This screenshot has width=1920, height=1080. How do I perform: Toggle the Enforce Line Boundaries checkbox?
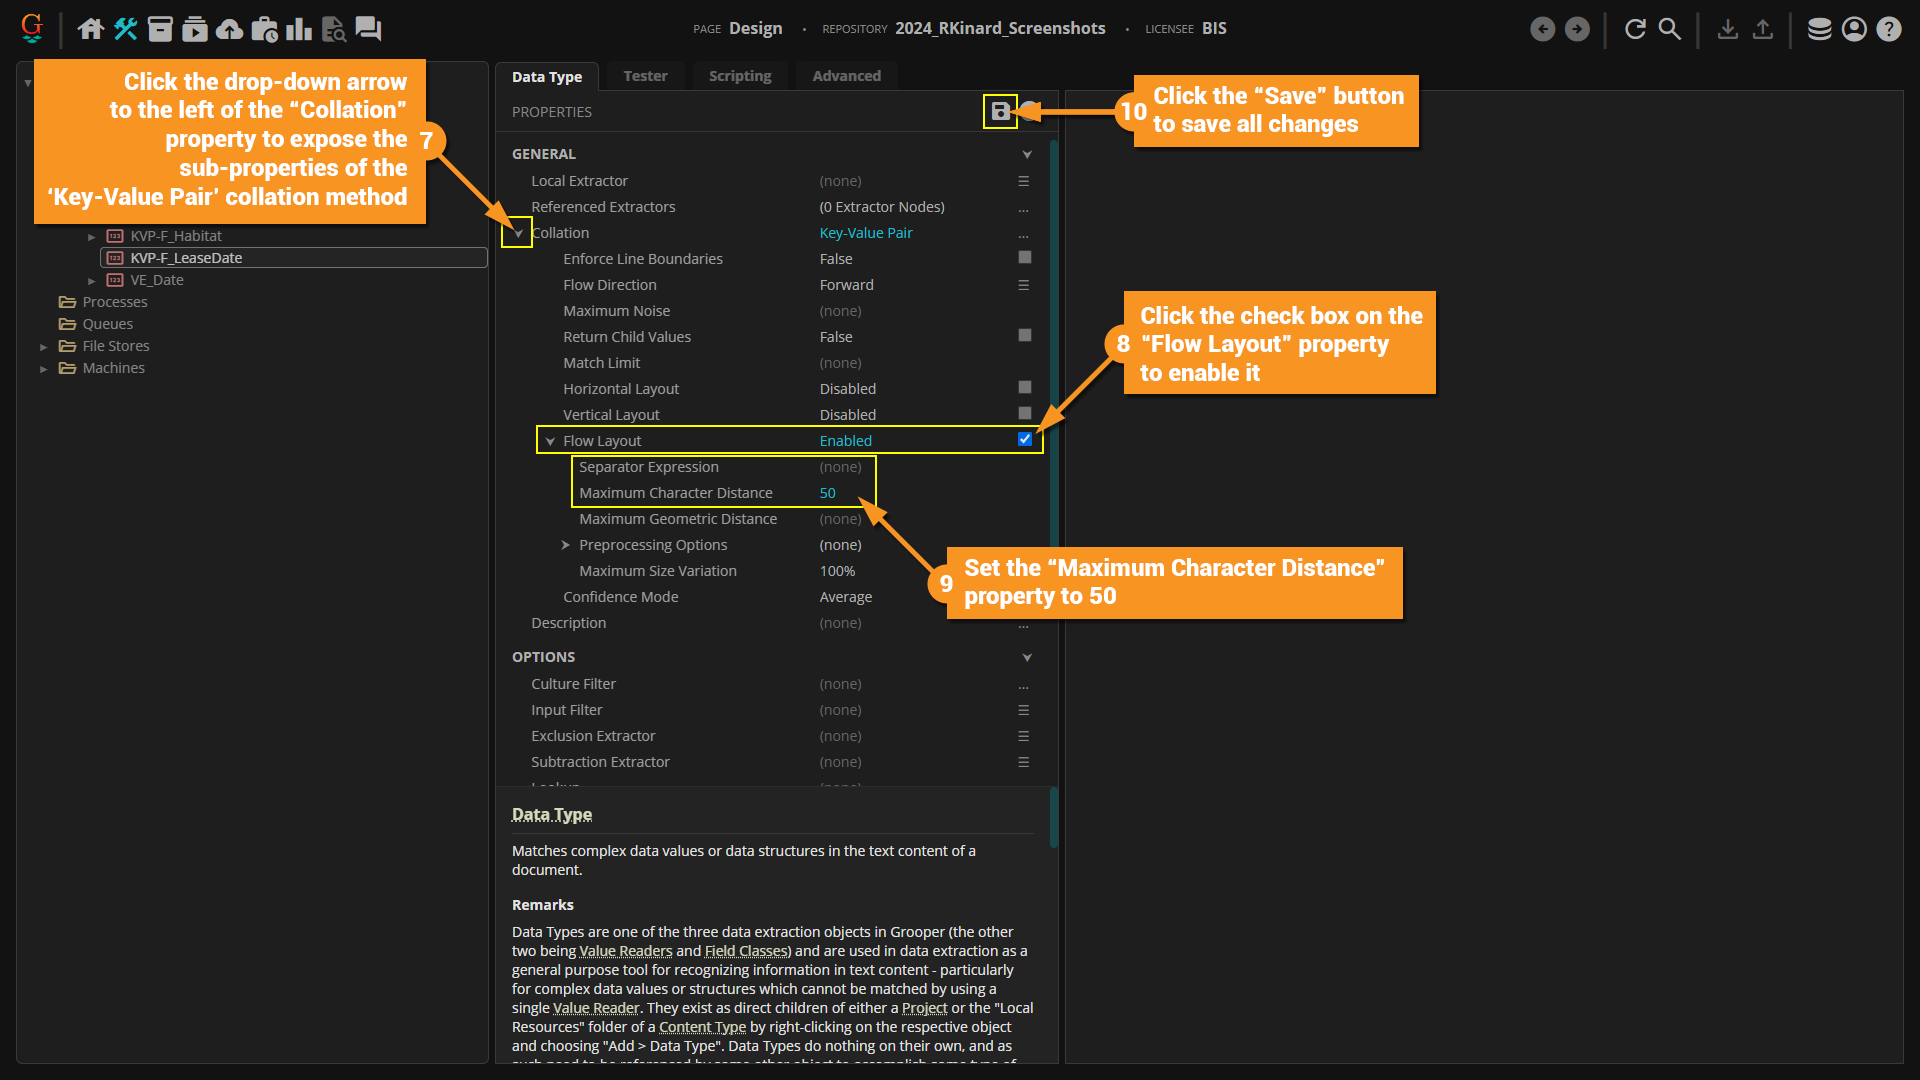[1024, 258]
